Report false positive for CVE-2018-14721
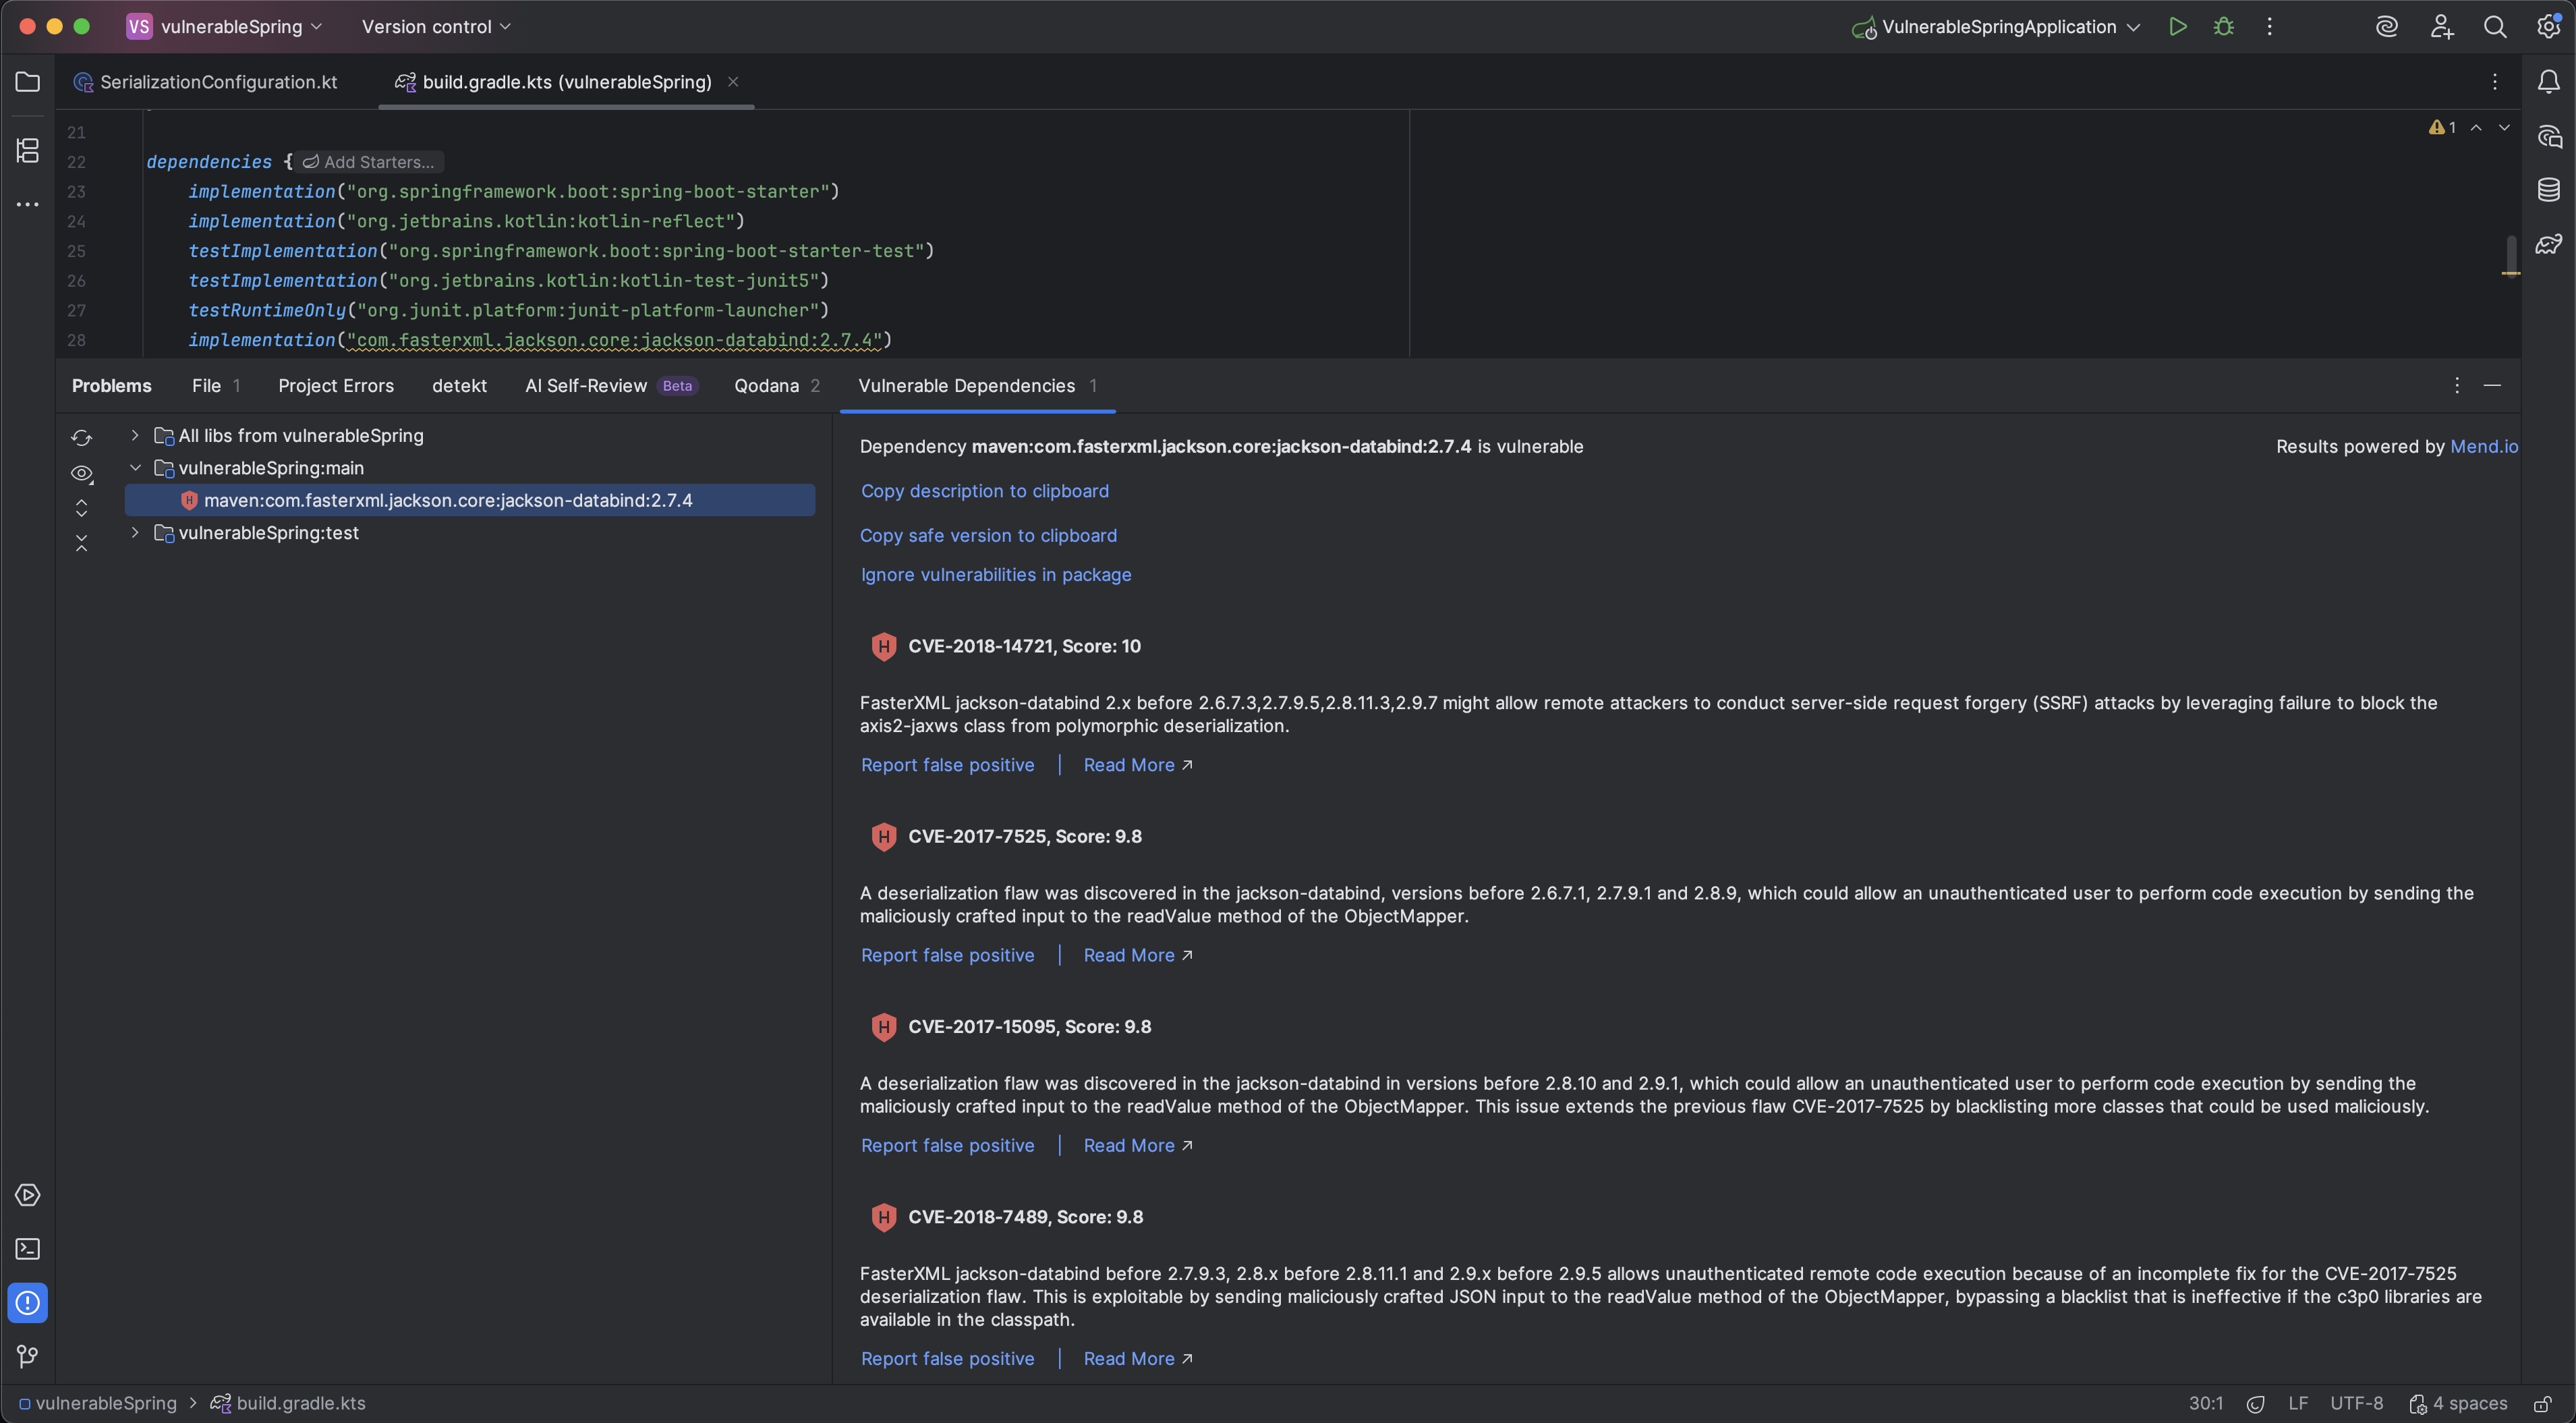This screenshot has width=2576, height=1423. click(x=947, y=765)
